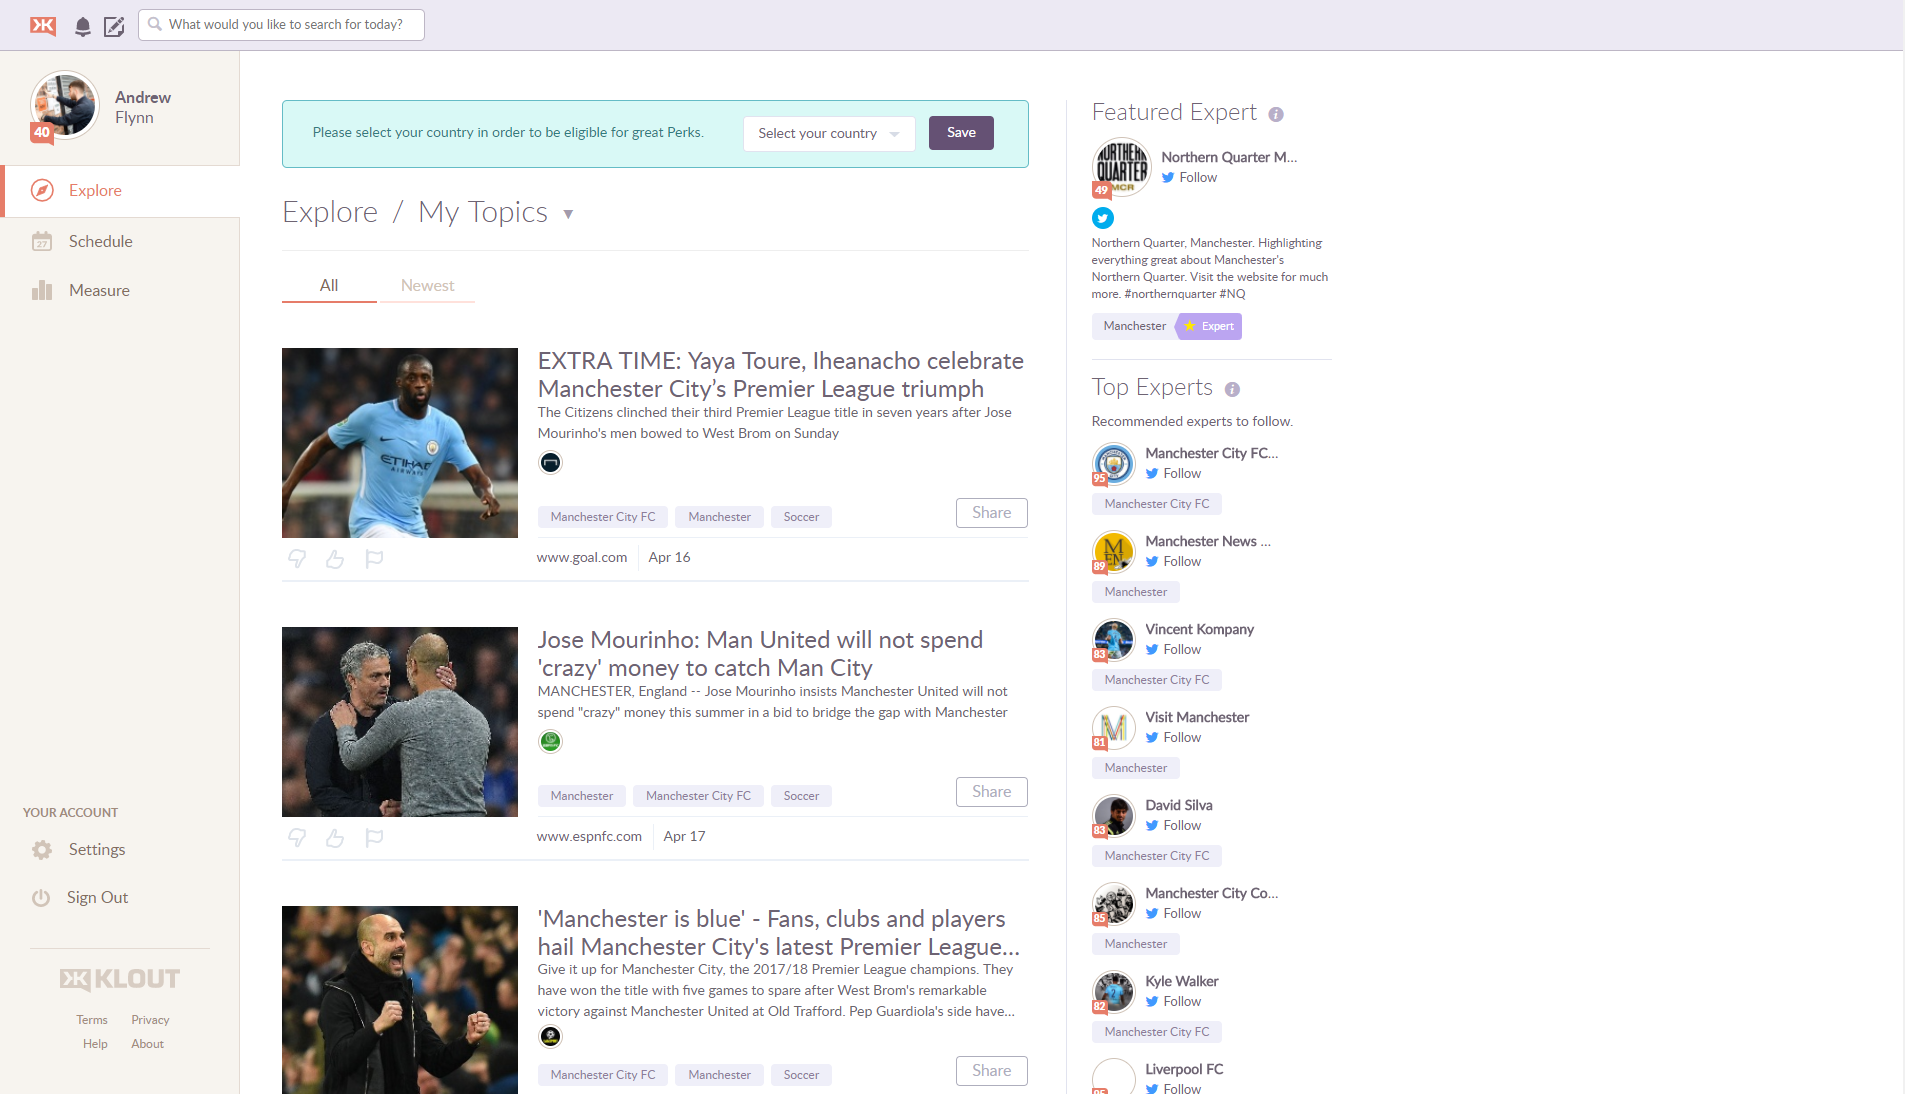Click the Top Experts info icon

pyautogui.click(x=1232, y=389)
